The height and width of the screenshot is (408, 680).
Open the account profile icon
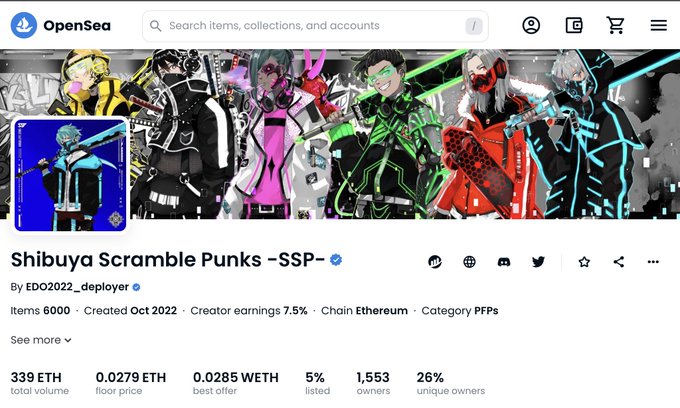531,26
